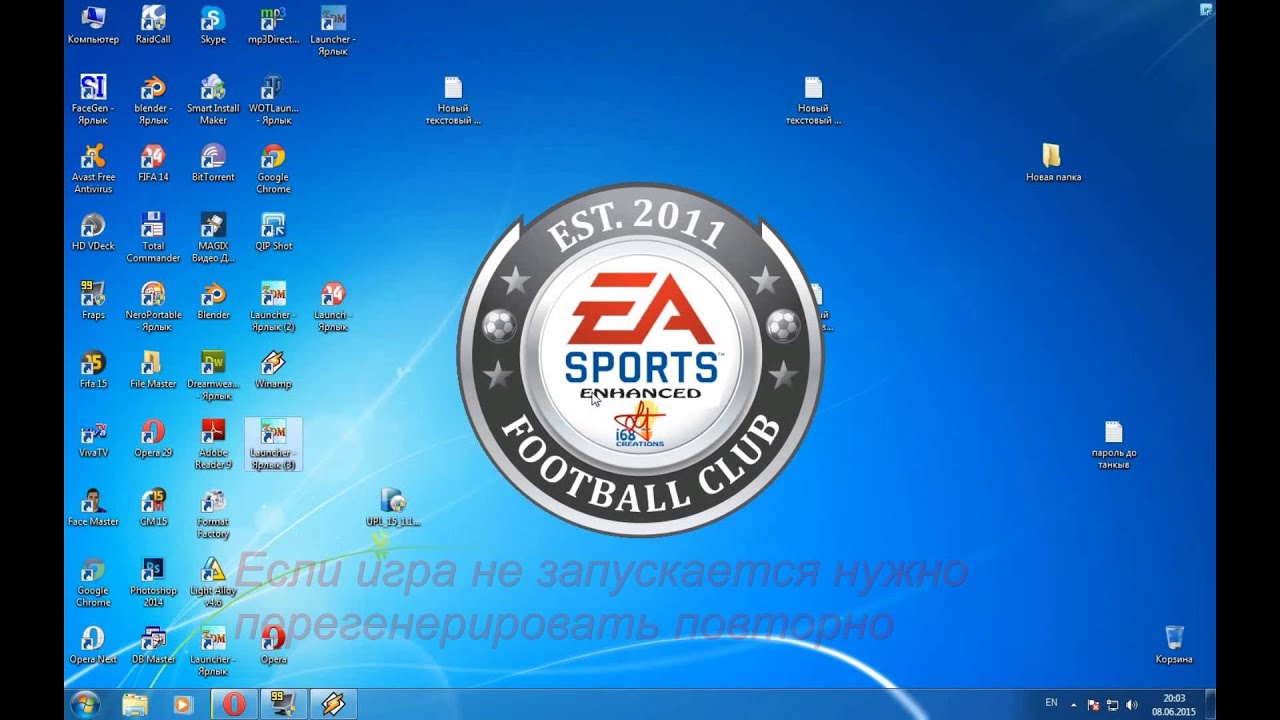Open the clock showing 20:03
This screenshot has height=720, width=1280.
1174,704
